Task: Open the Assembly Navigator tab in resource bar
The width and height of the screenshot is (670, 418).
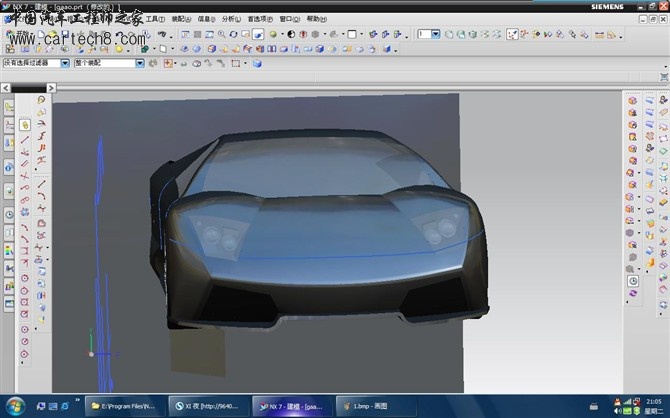Action: point(9,108)
